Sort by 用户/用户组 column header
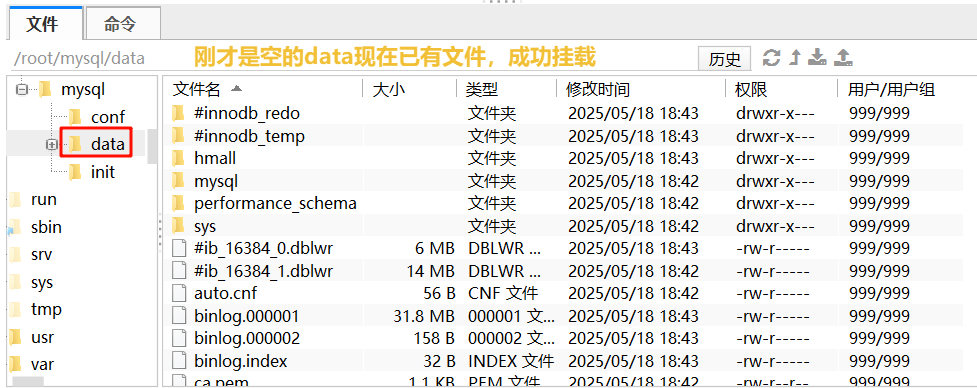The image size is (977, 388). click(x=891, y=89)
